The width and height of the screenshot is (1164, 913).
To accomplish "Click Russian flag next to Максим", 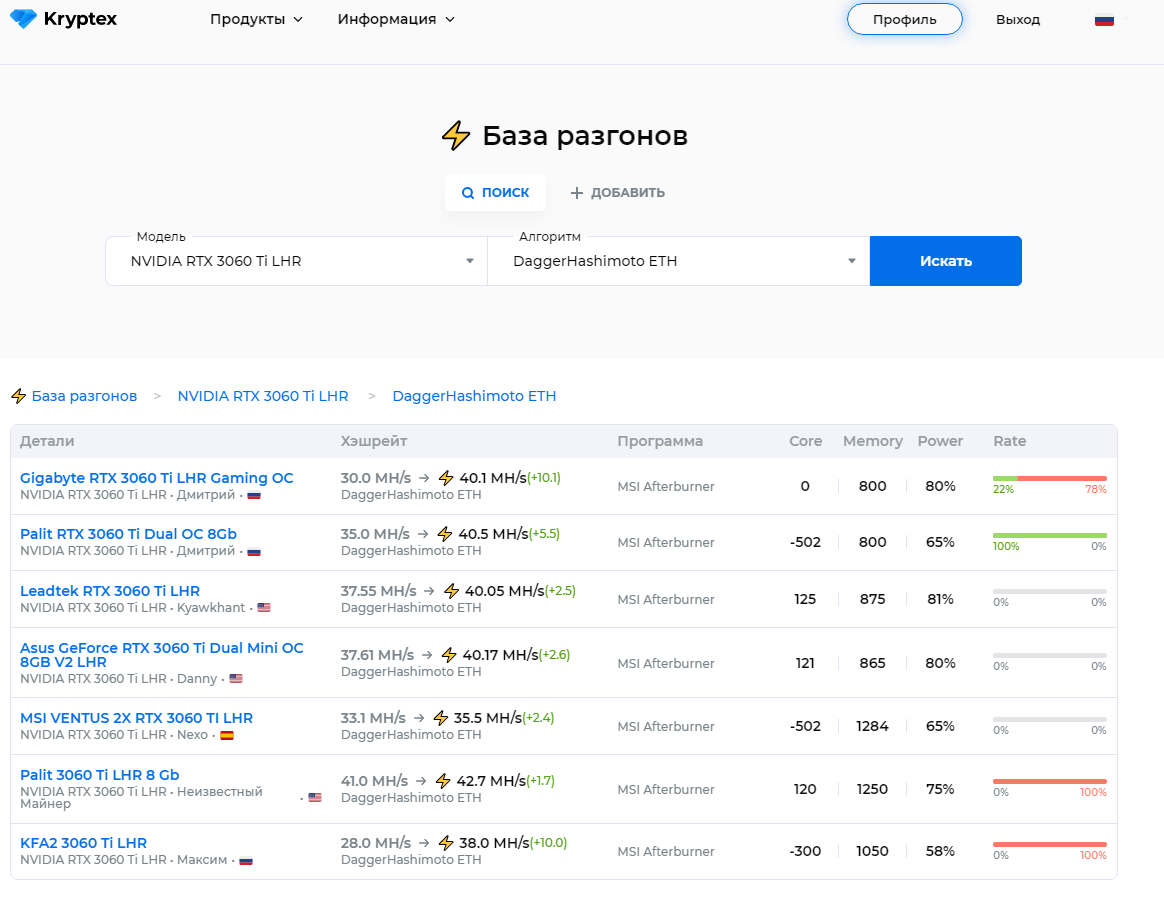I will point(246,860).
